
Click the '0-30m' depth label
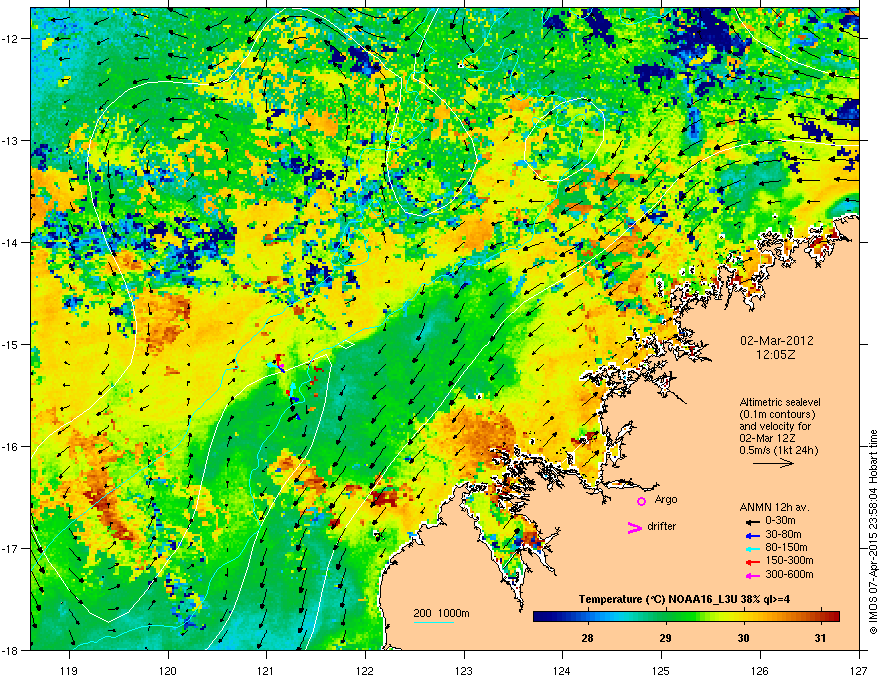point(780,521)
